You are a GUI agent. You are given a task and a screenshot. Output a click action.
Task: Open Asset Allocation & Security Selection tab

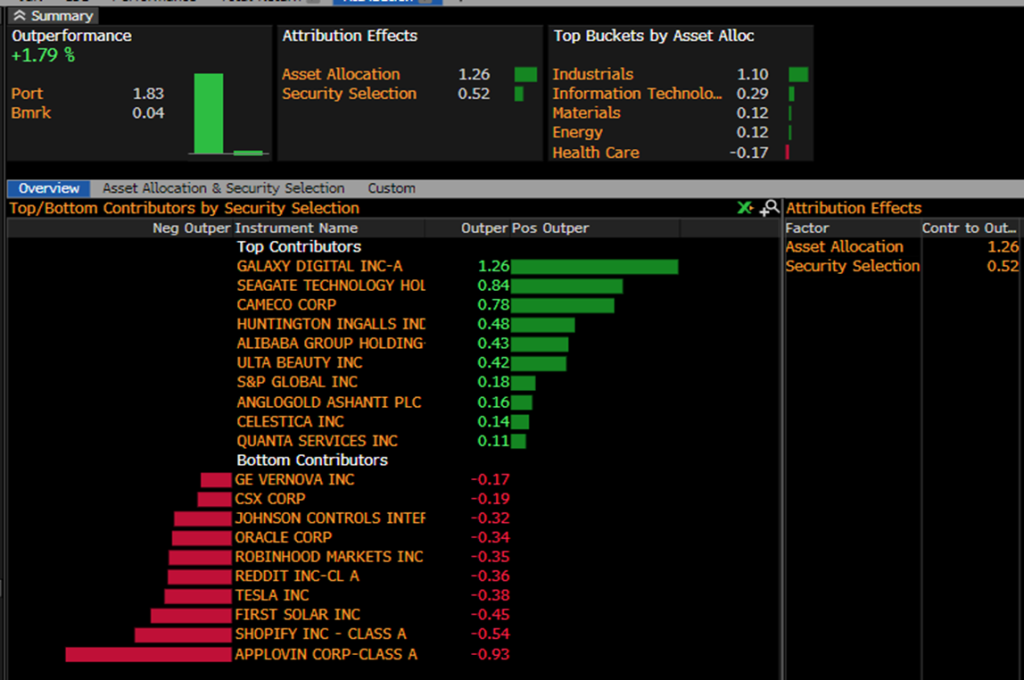click(223, 188)
